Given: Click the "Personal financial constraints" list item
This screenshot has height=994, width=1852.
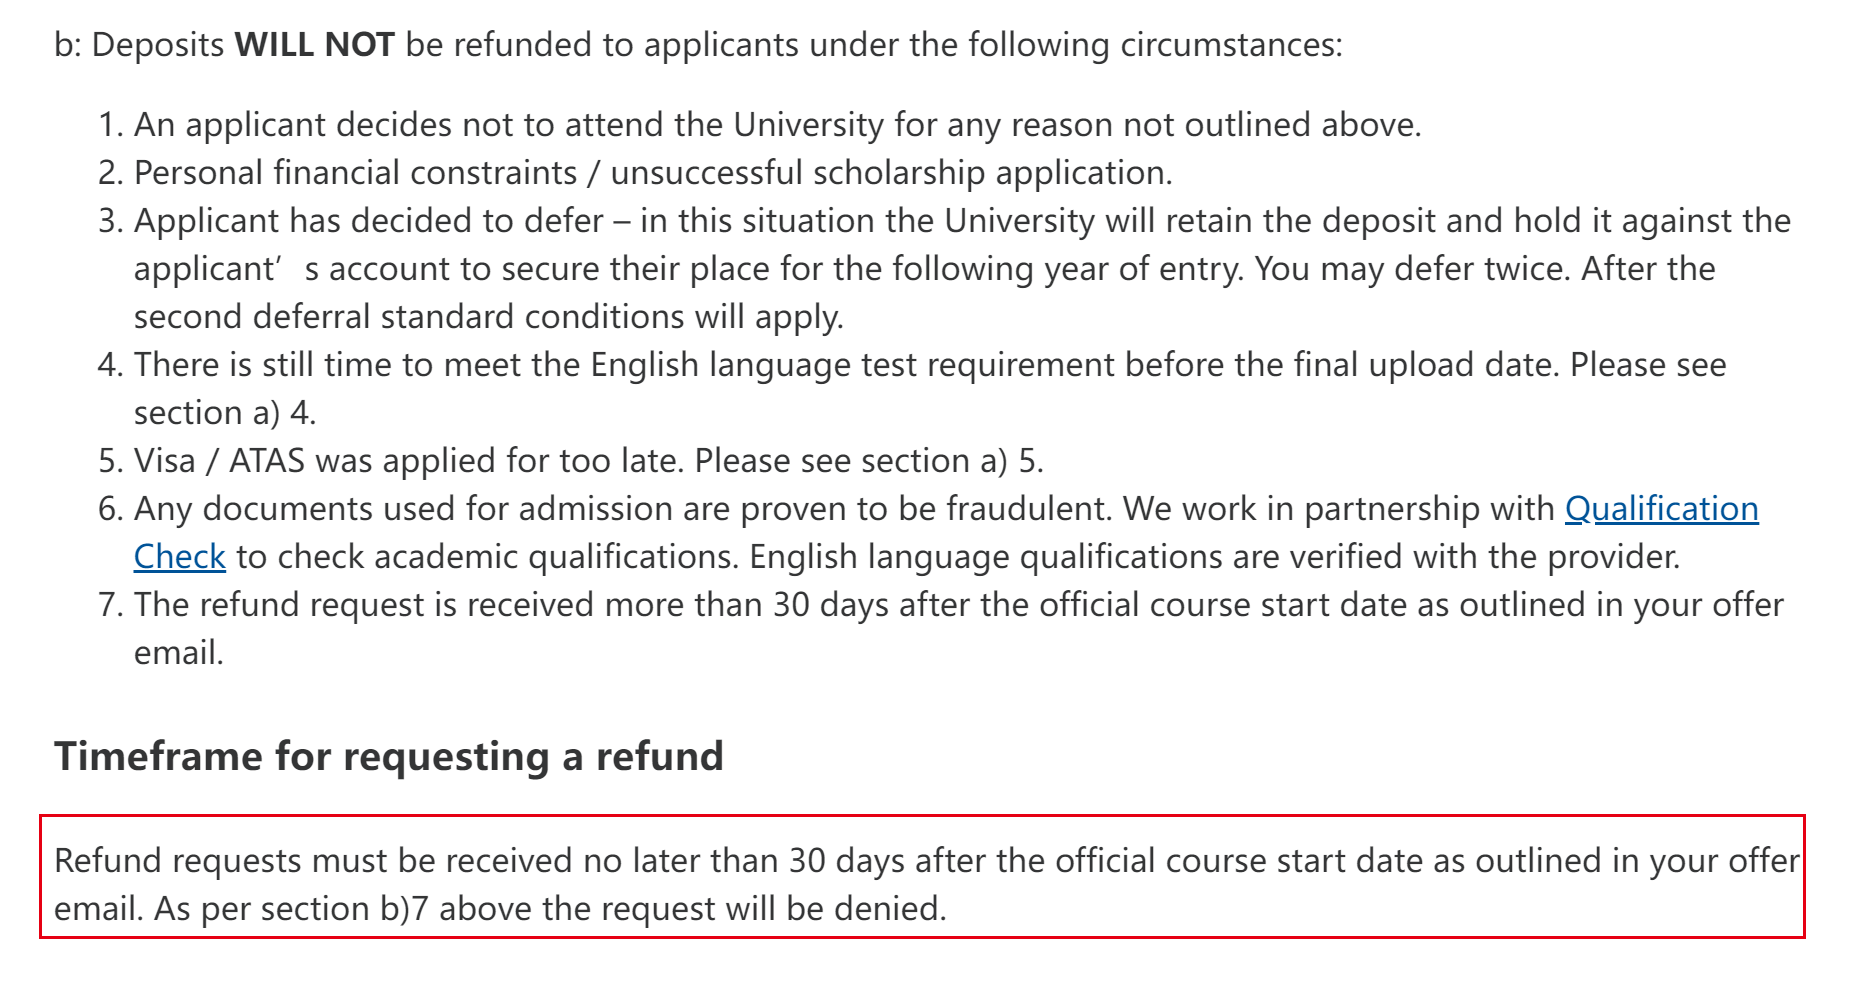Looking at the screenshot, I should pos(355,173).
